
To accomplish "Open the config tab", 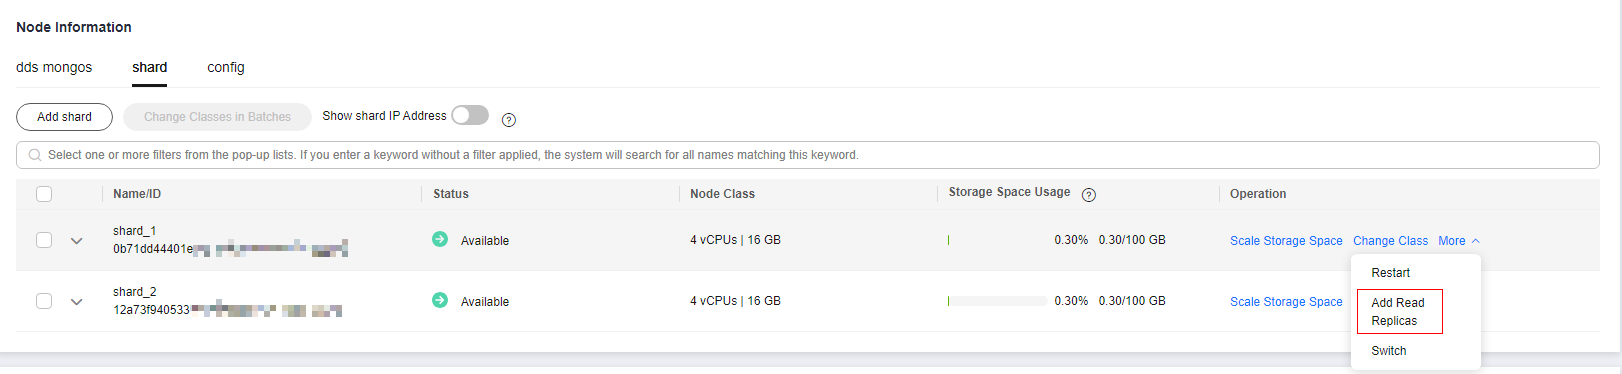I will [226, 67].
